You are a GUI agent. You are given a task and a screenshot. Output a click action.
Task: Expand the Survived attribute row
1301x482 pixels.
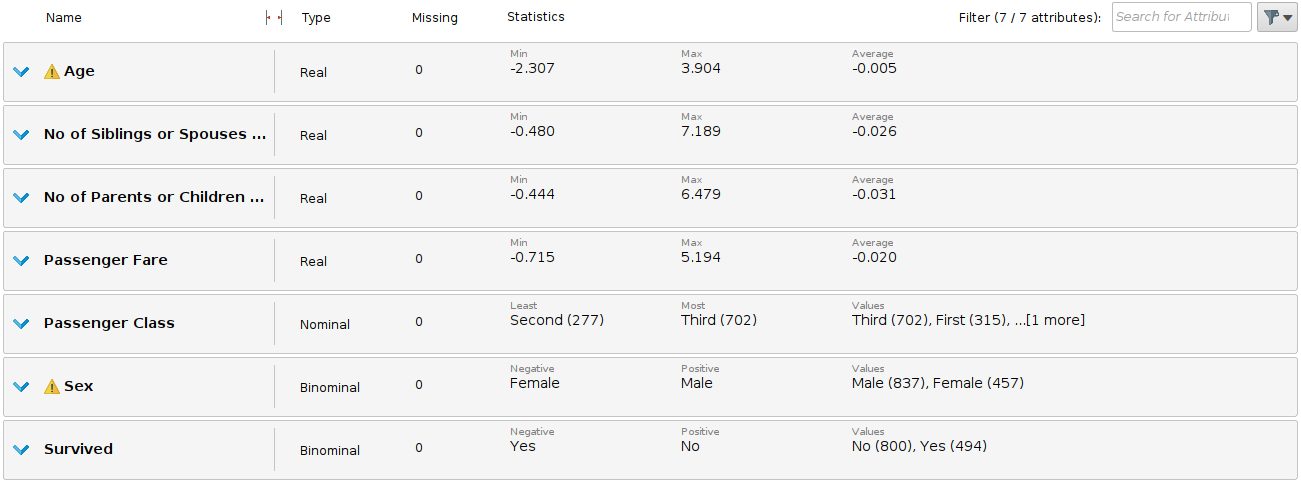tap(21, 450)
